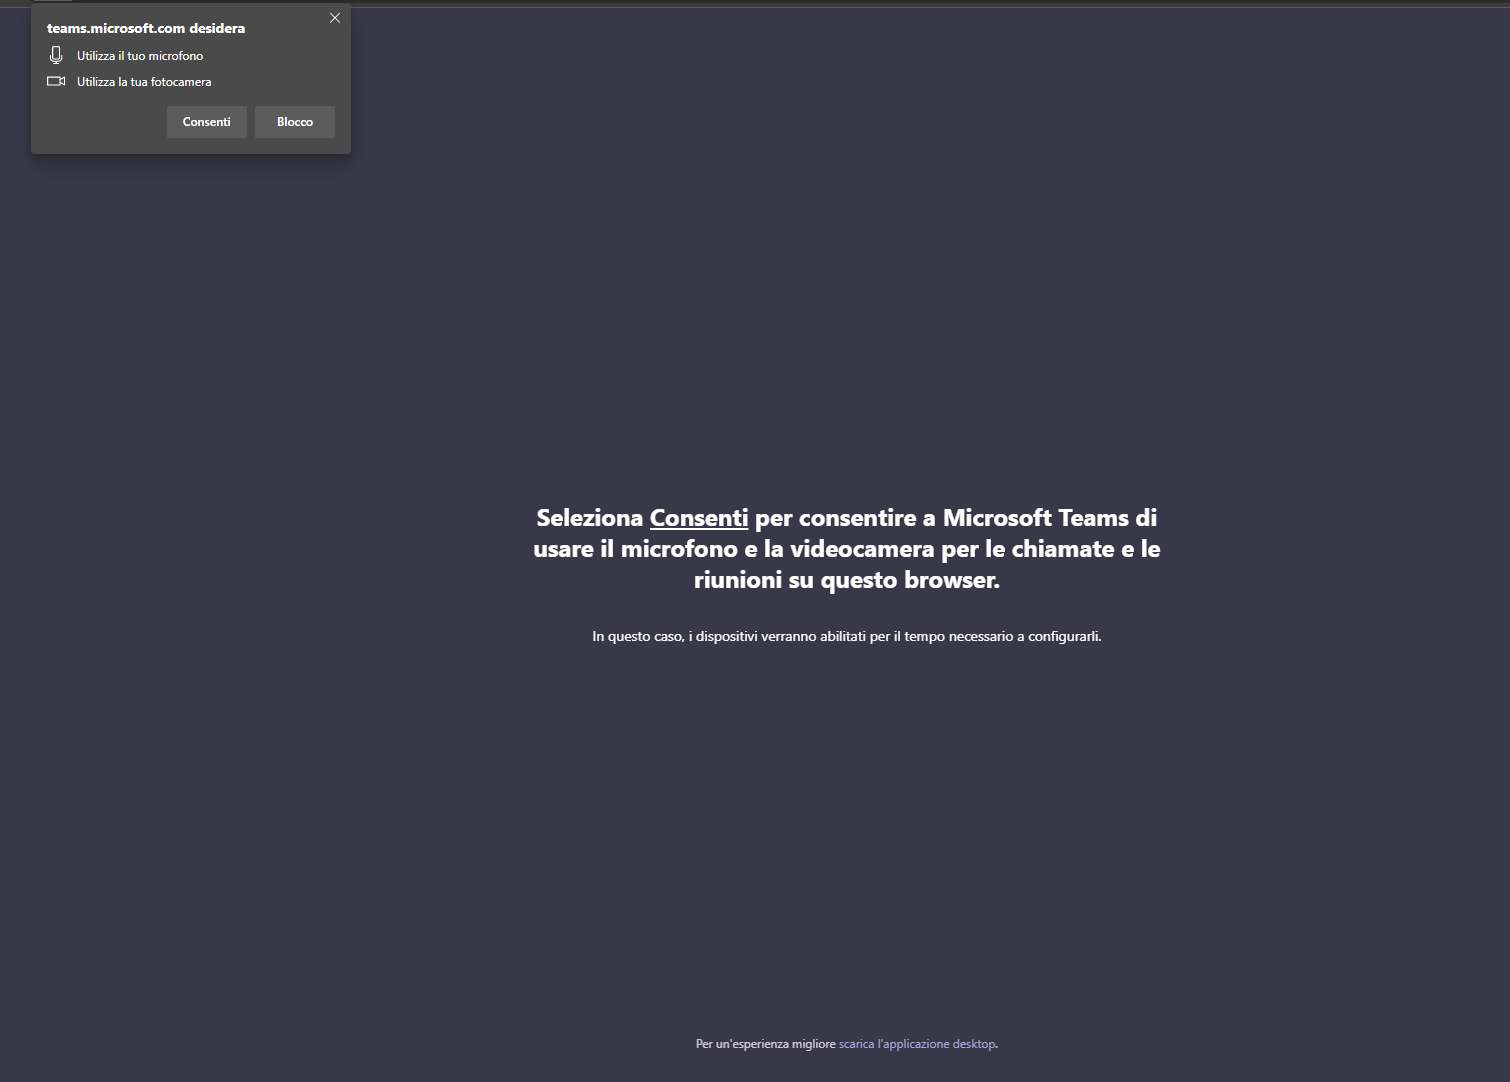Click the "Per un'esperienza migliore" text
This screenshot has height=1082, width=1510.
pyautogui.click(x=766, y=1044)
